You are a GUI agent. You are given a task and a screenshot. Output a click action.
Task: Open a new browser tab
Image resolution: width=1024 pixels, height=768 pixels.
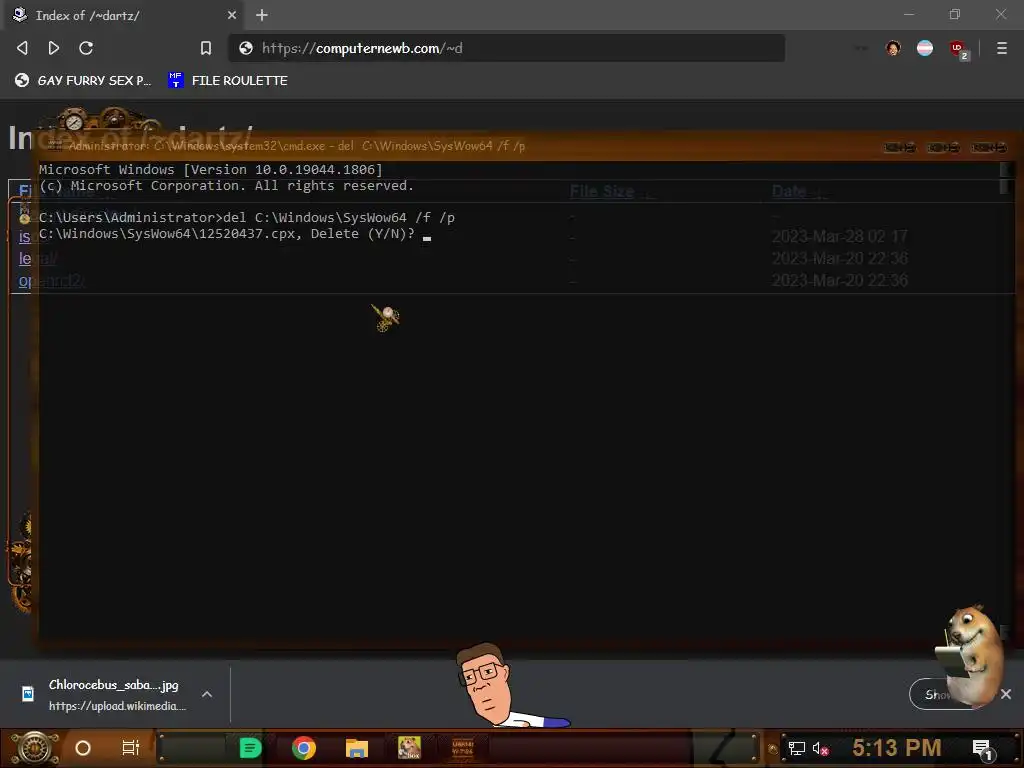262,15
